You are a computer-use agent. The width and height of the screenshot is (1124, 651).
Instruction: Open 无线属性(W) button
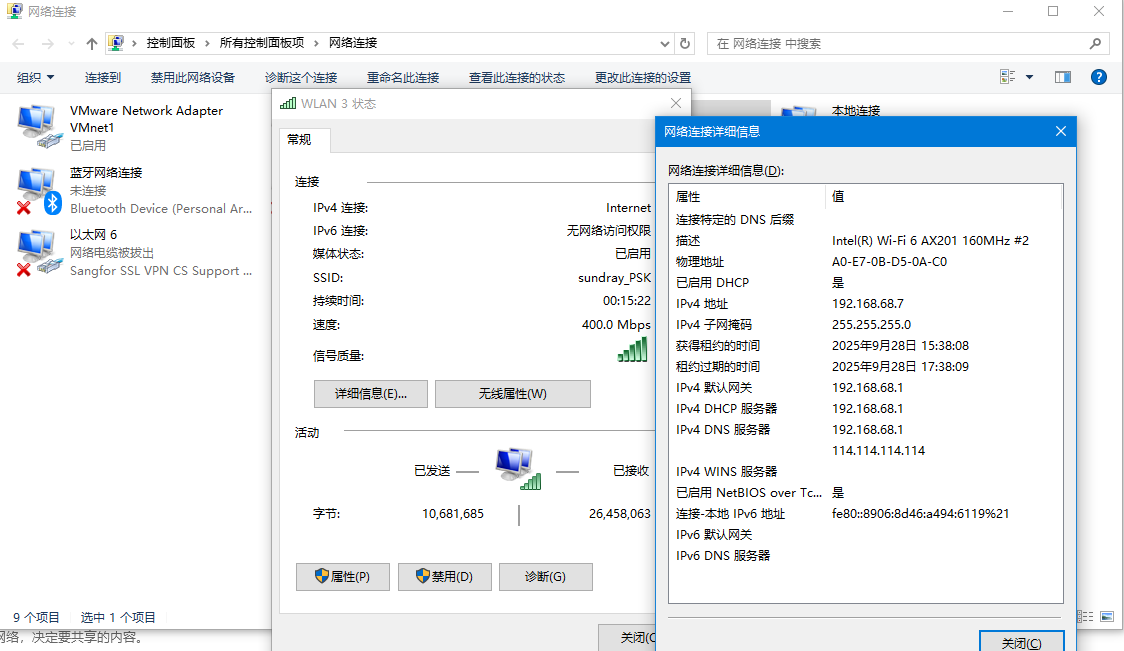[x=512, y=394]
